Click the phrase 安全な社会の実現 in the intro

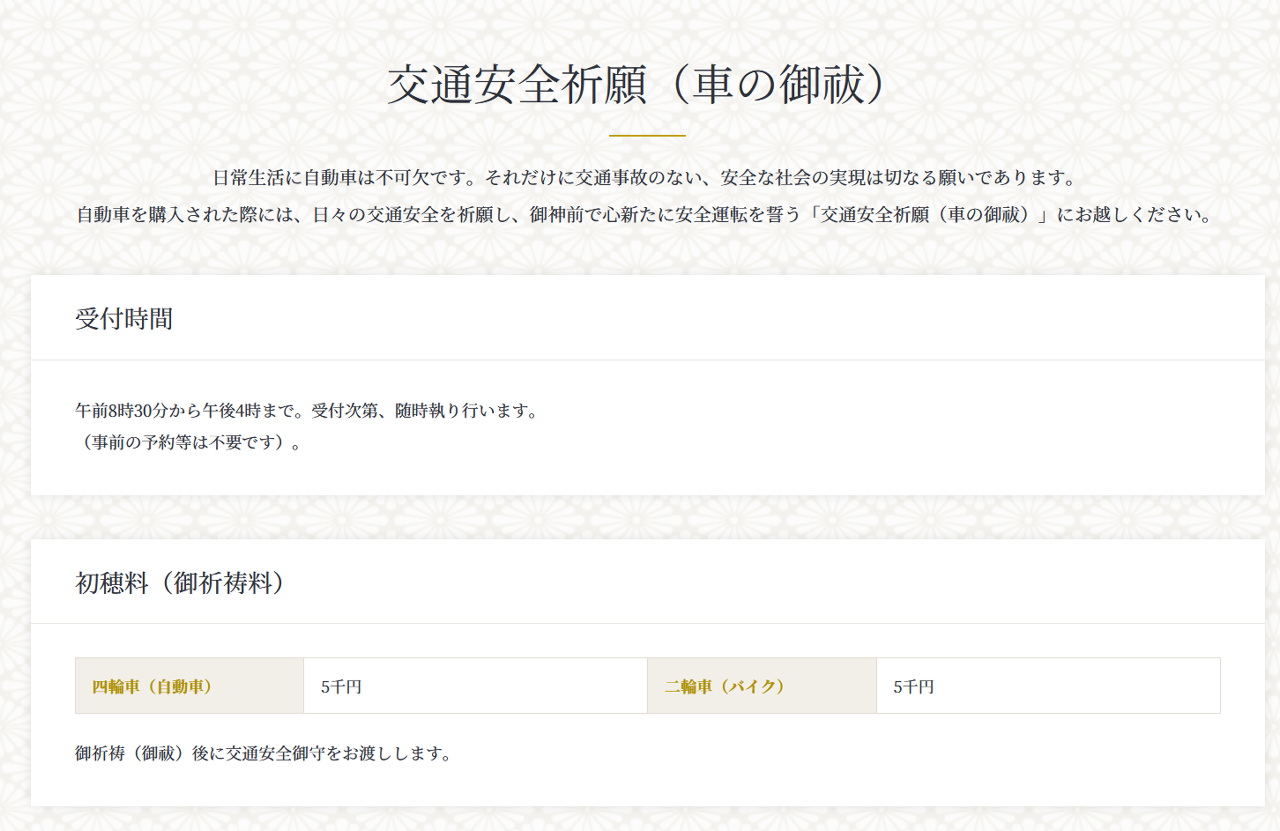click(792, 179)
